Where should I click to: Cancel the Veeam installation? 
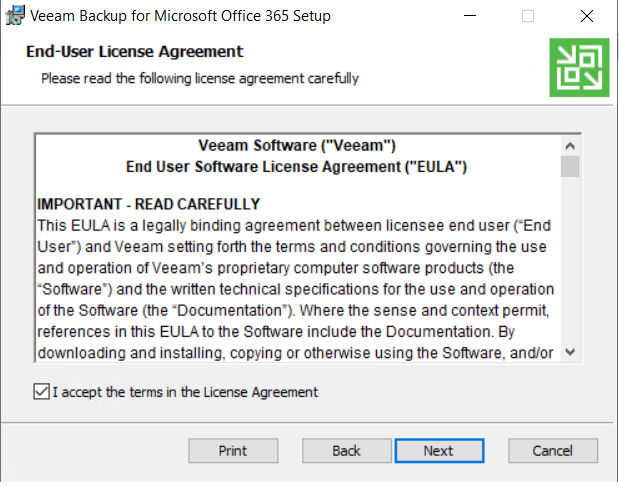(553, 451)
